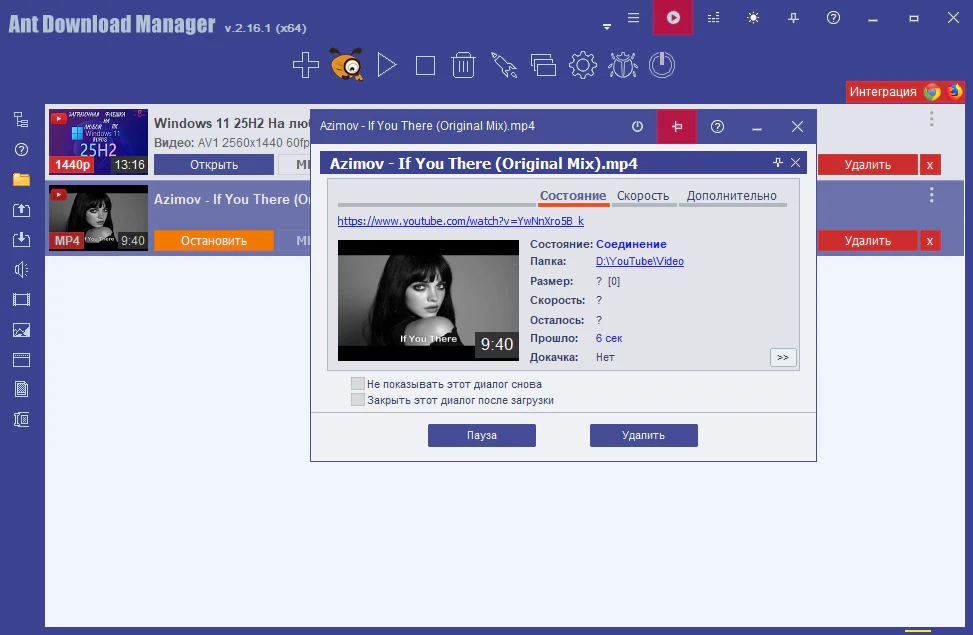Switch to the Скорость tab
This screenshot has width=973, height=635.
643,196
